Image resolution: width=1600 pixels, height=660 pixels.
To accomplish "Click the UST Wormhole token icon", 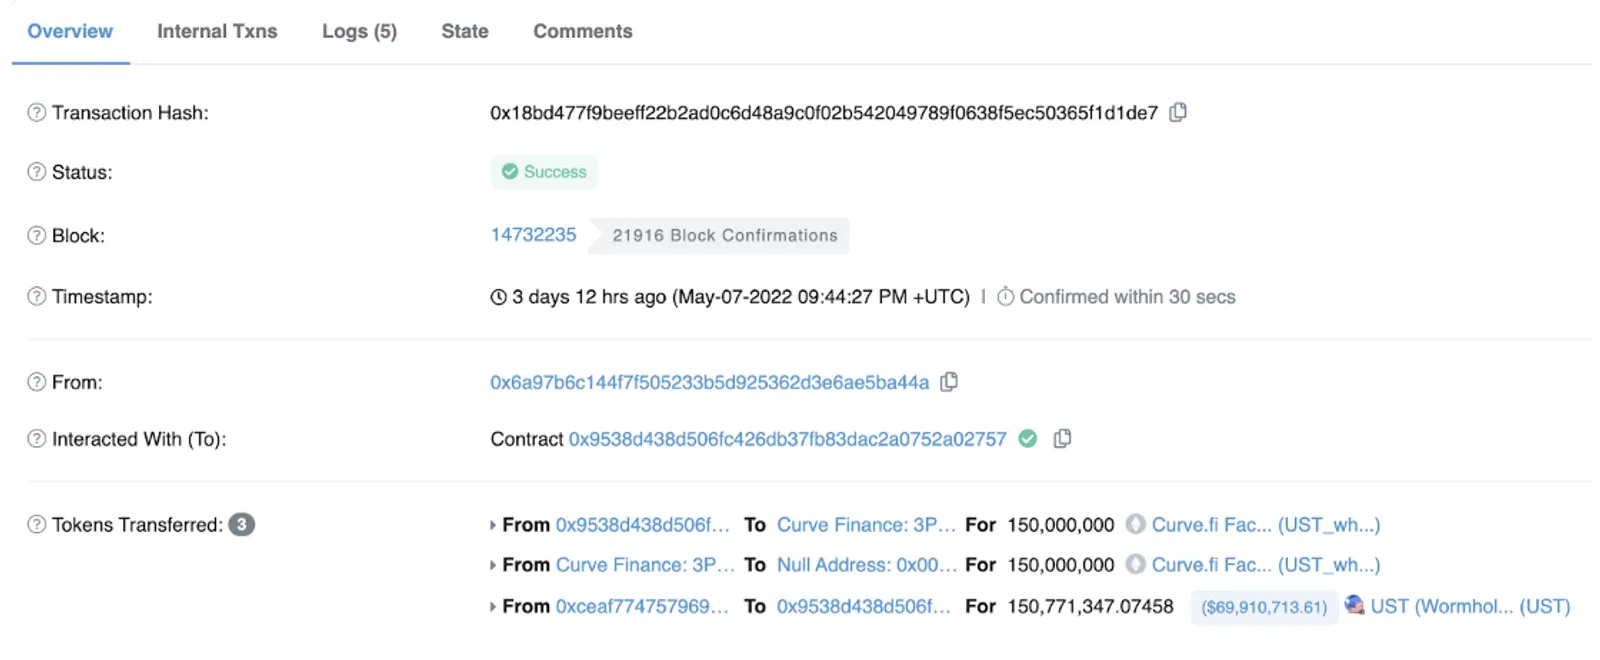I will [x=1355, y=605].
